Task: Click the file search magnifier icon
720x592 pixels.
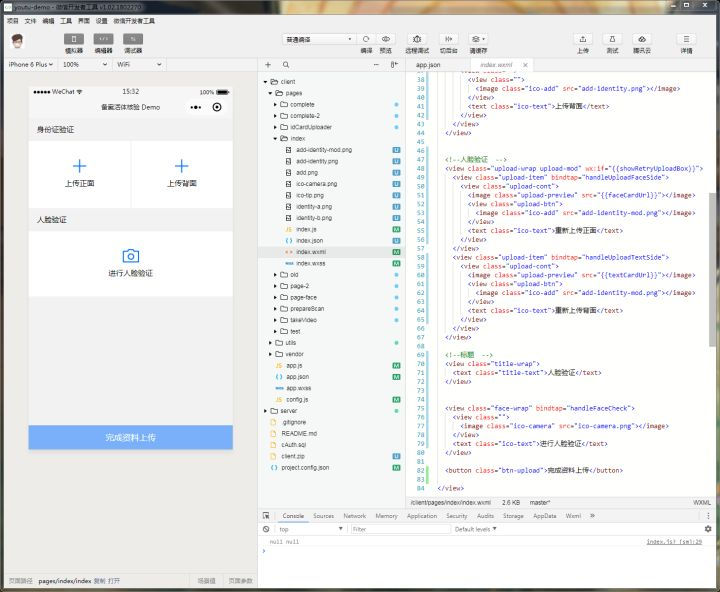Action: point(286,65)
